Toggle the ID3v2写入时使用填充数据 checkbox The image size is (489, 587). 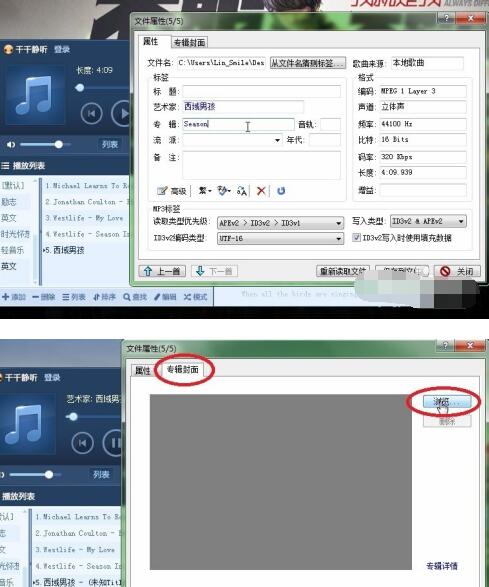356,237
